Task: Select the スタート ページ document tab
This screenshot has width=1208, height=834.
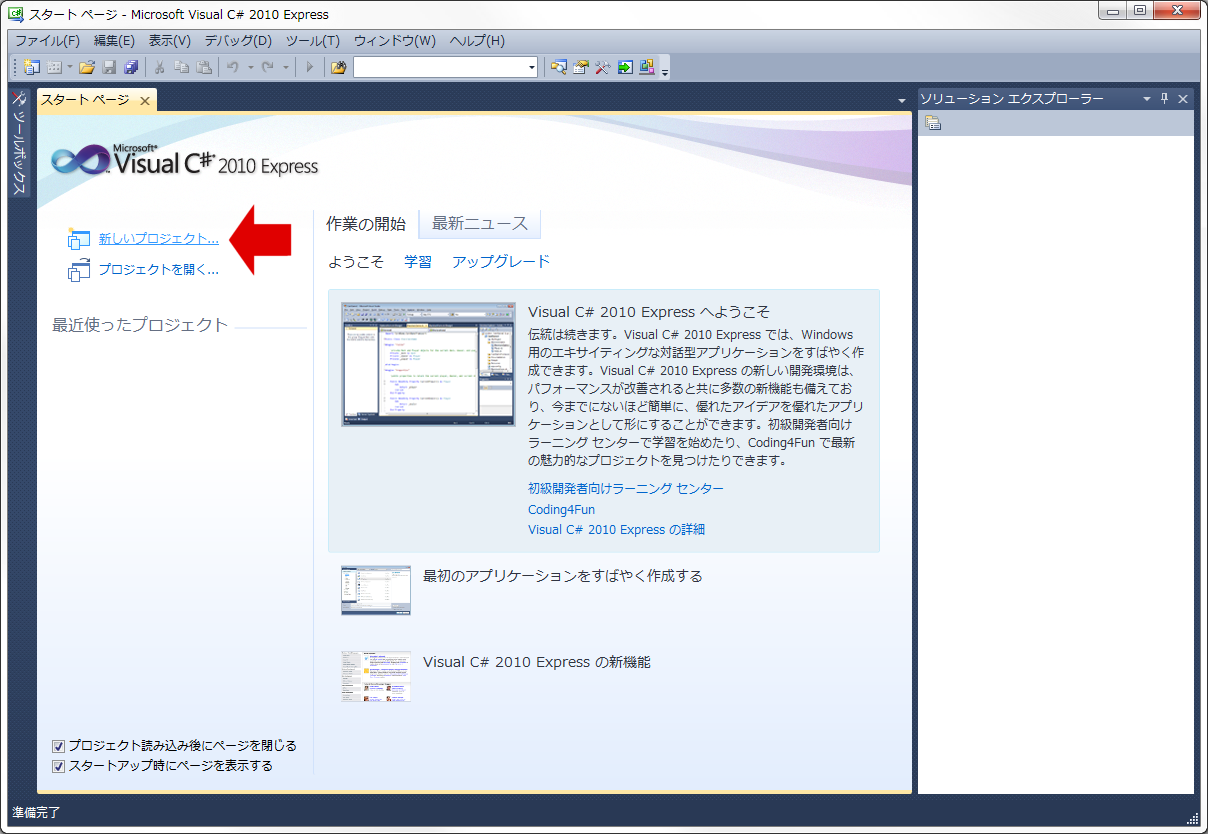Action: point(86,100)
